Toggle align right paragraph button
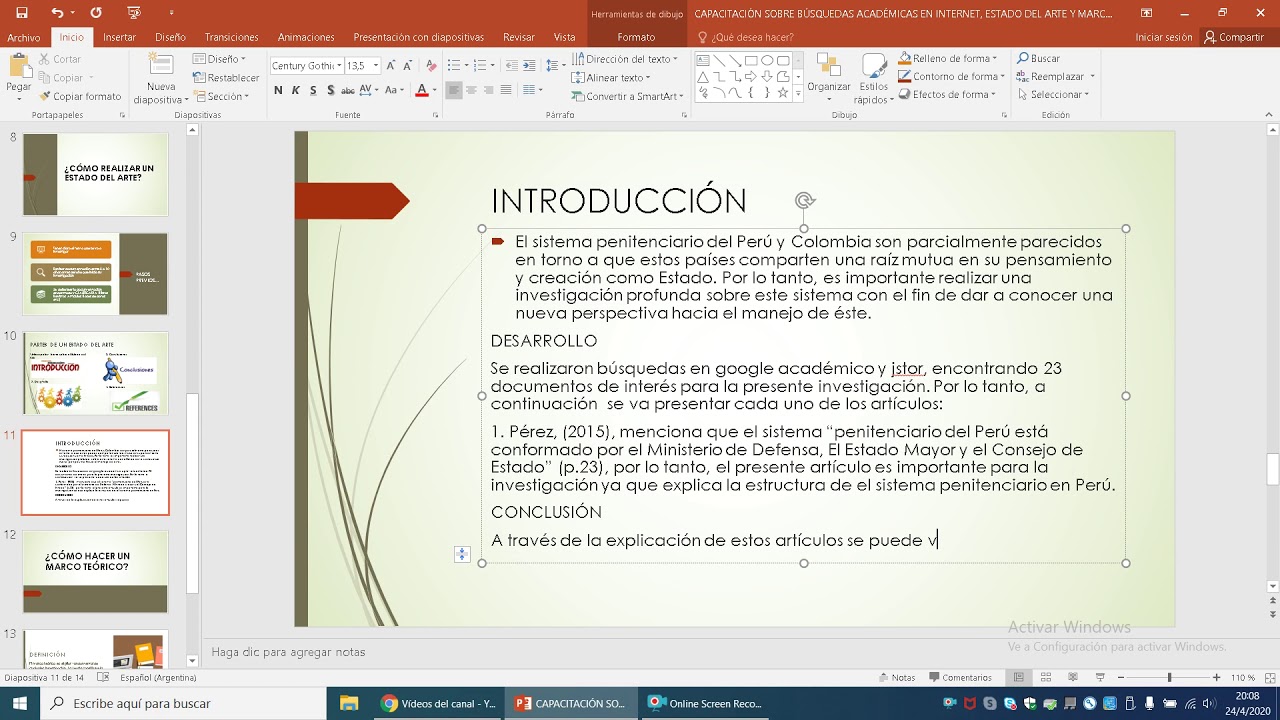1280x720 pixels. (x=489, y=90)
